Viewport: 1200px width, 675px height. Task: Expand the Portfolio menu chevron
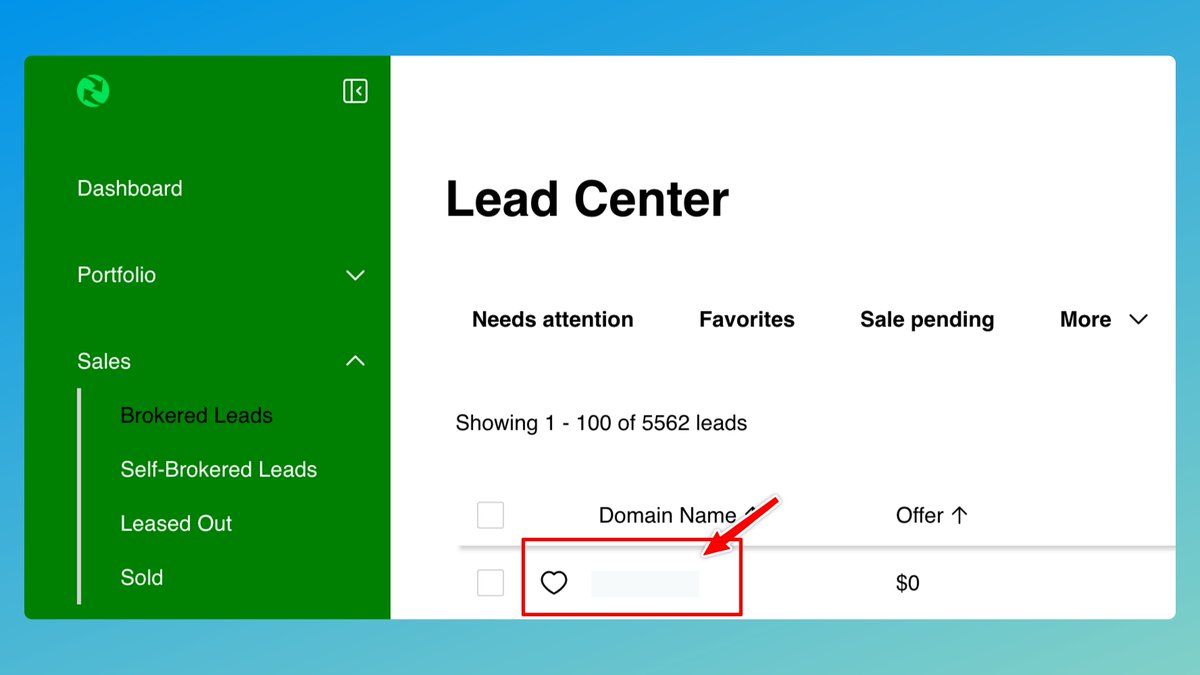point(355,275)
